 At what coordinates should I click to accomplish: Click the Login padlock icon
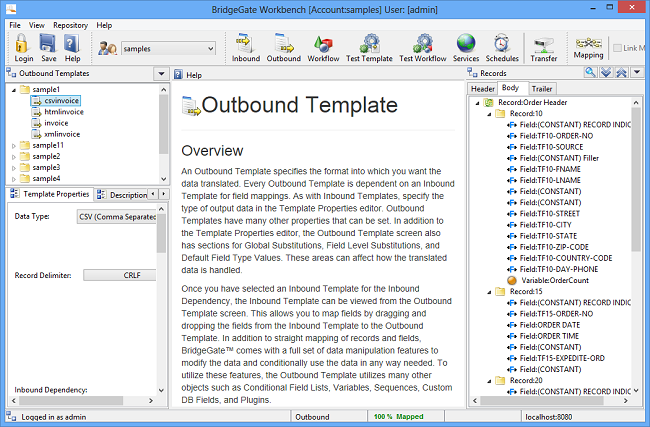(22, 45)
